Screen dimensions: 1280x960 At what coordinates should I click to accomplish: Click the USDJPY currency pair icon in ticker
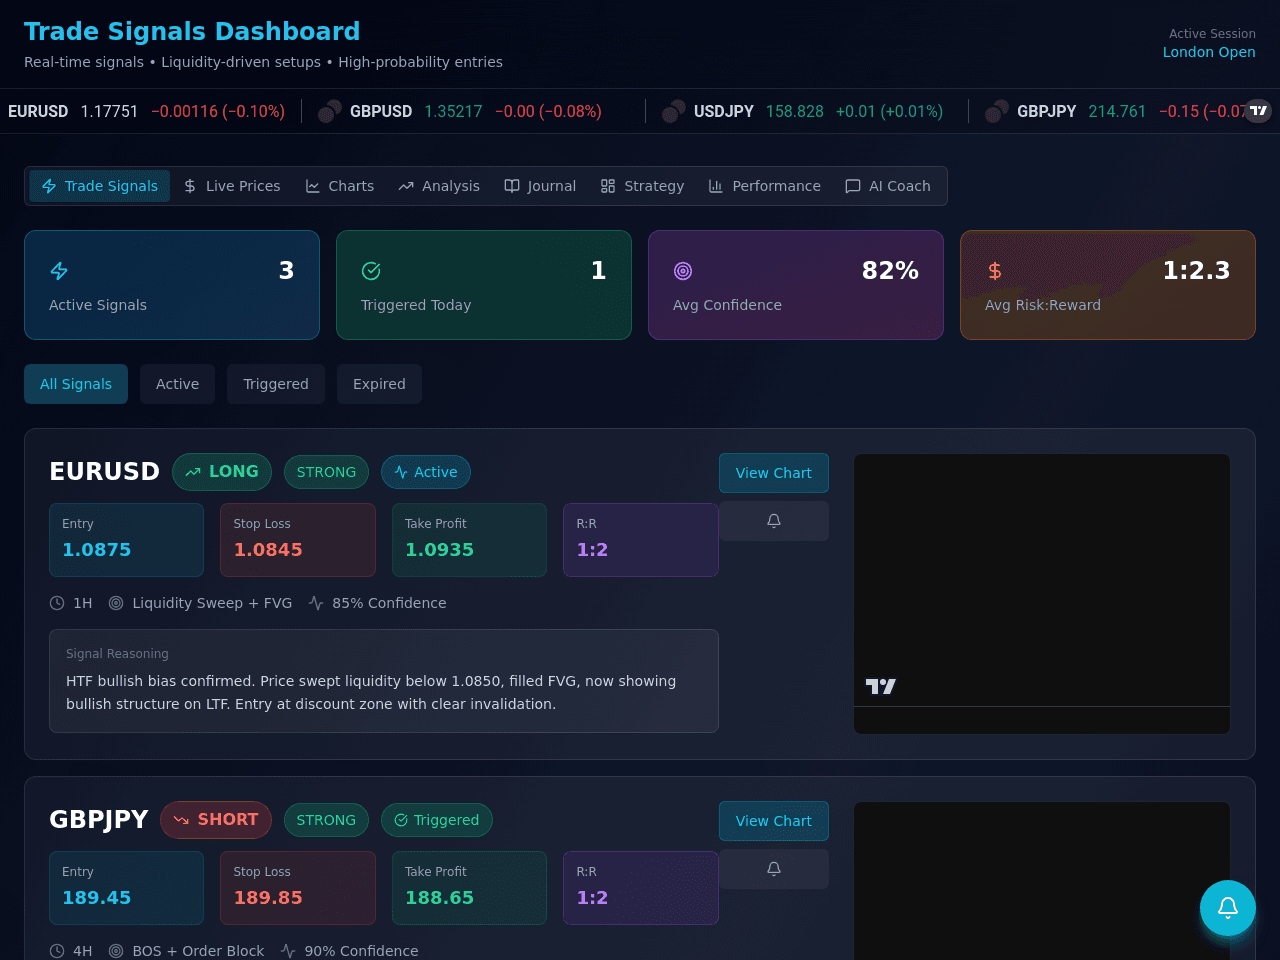tap(674, 111)
